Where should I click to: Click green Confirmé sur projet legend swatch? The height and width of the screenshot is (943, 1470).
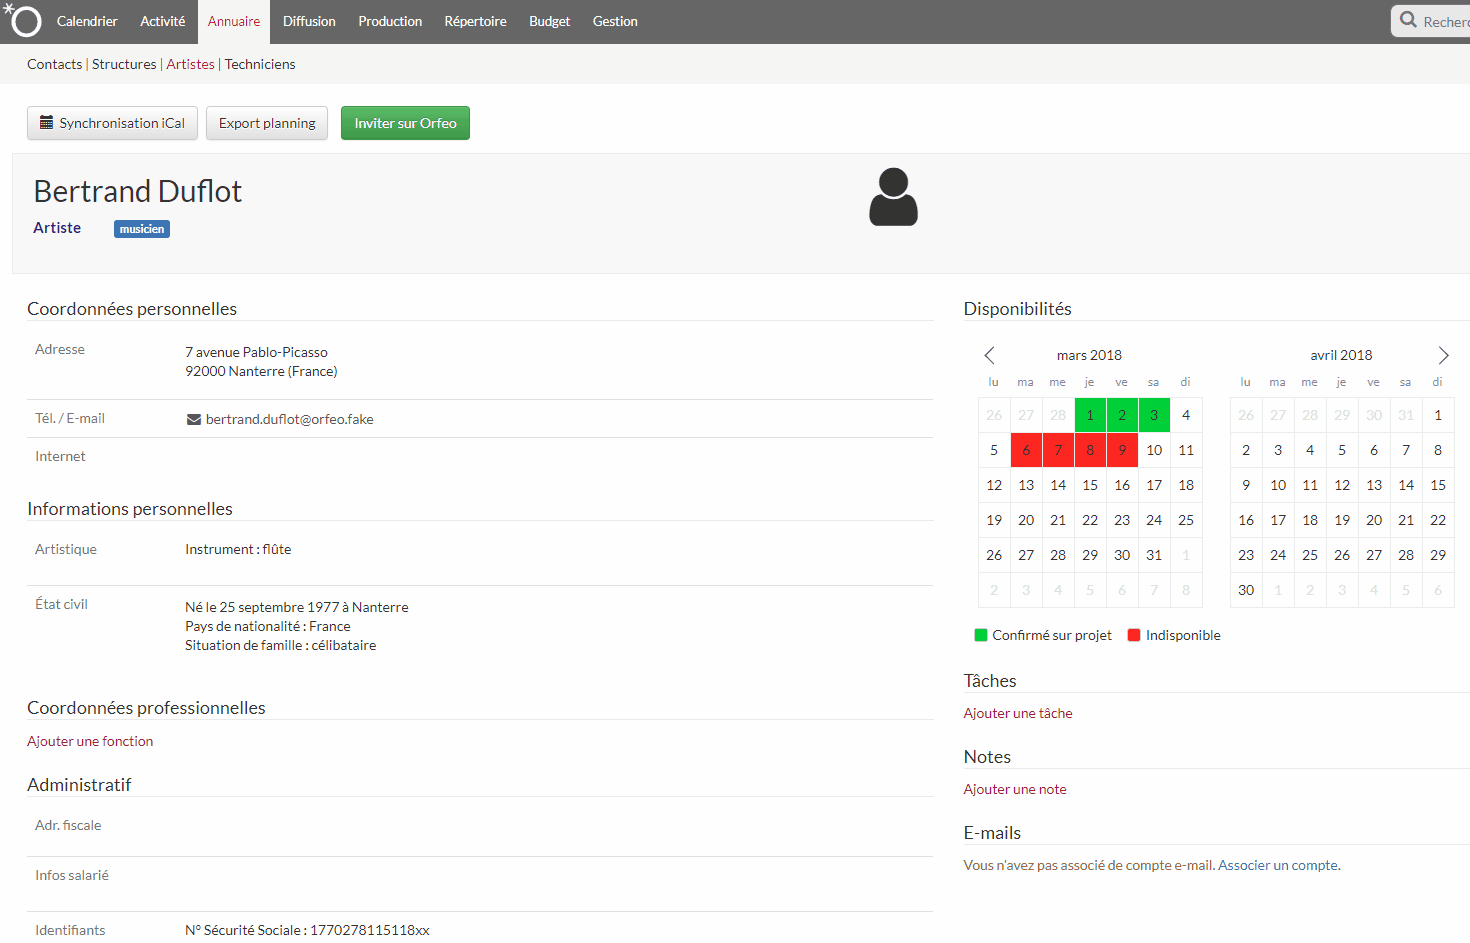pyautogui.click(x=981, y=635)
